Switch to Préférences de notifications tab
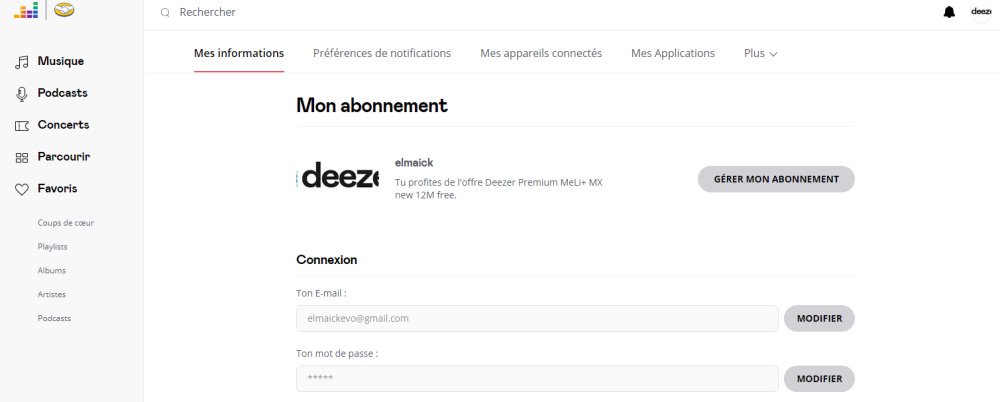 (382, 53)
